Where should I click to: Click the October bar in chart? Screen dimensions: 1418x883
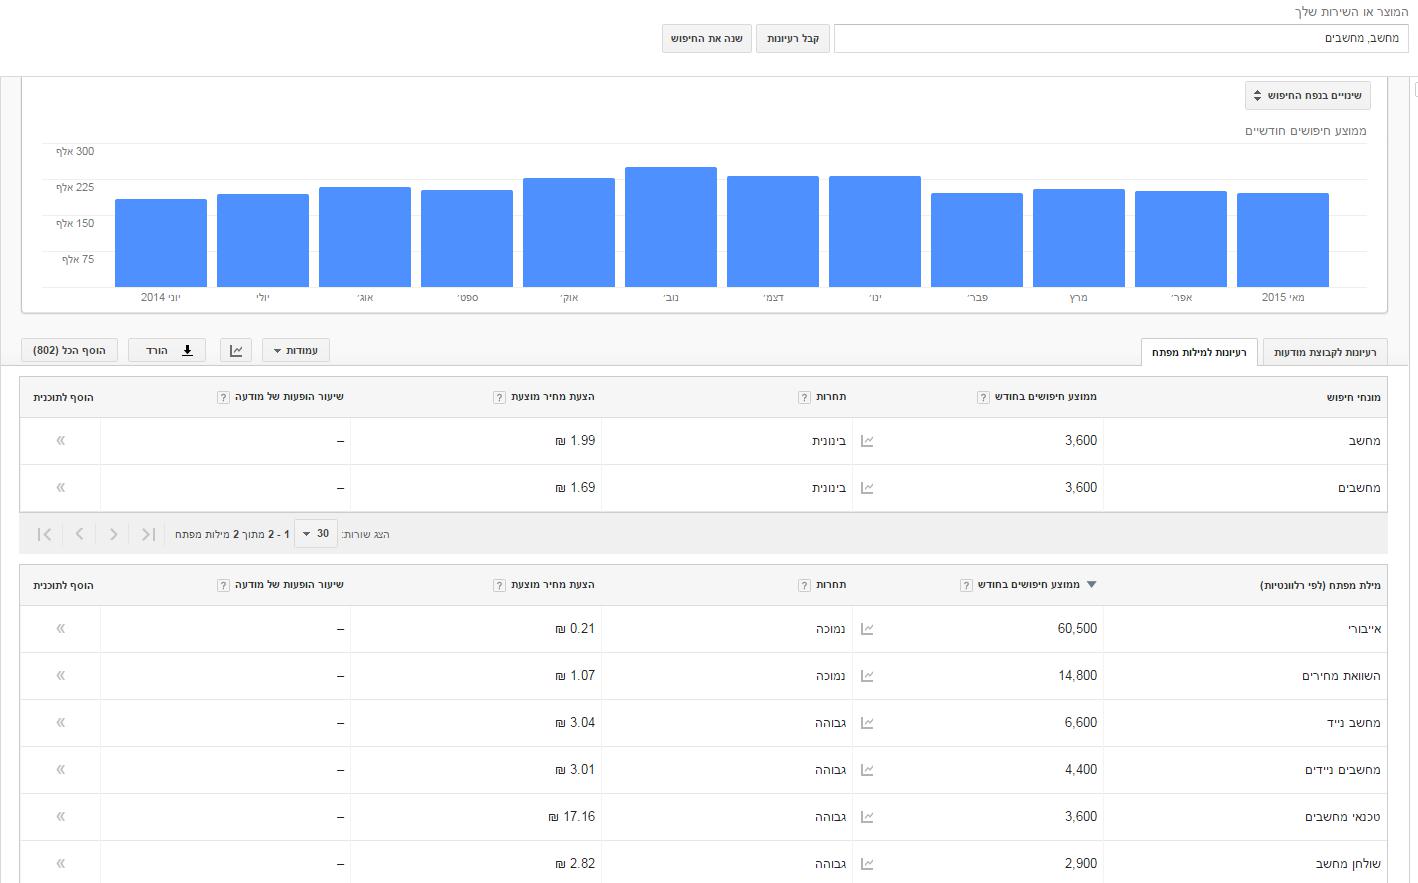tap(569, 232)
